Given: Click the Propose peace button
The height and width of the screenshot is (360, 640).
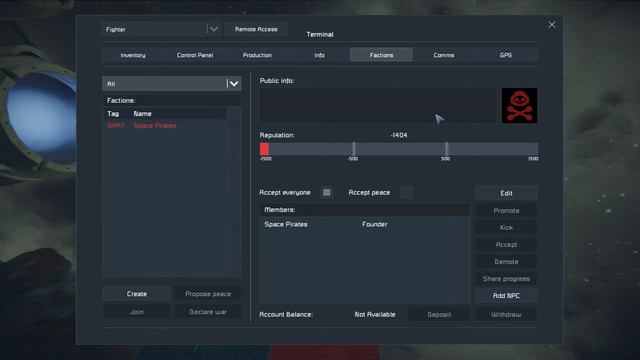Looking at the screenshot, I should pyautogui.click(x=208, y=294).
